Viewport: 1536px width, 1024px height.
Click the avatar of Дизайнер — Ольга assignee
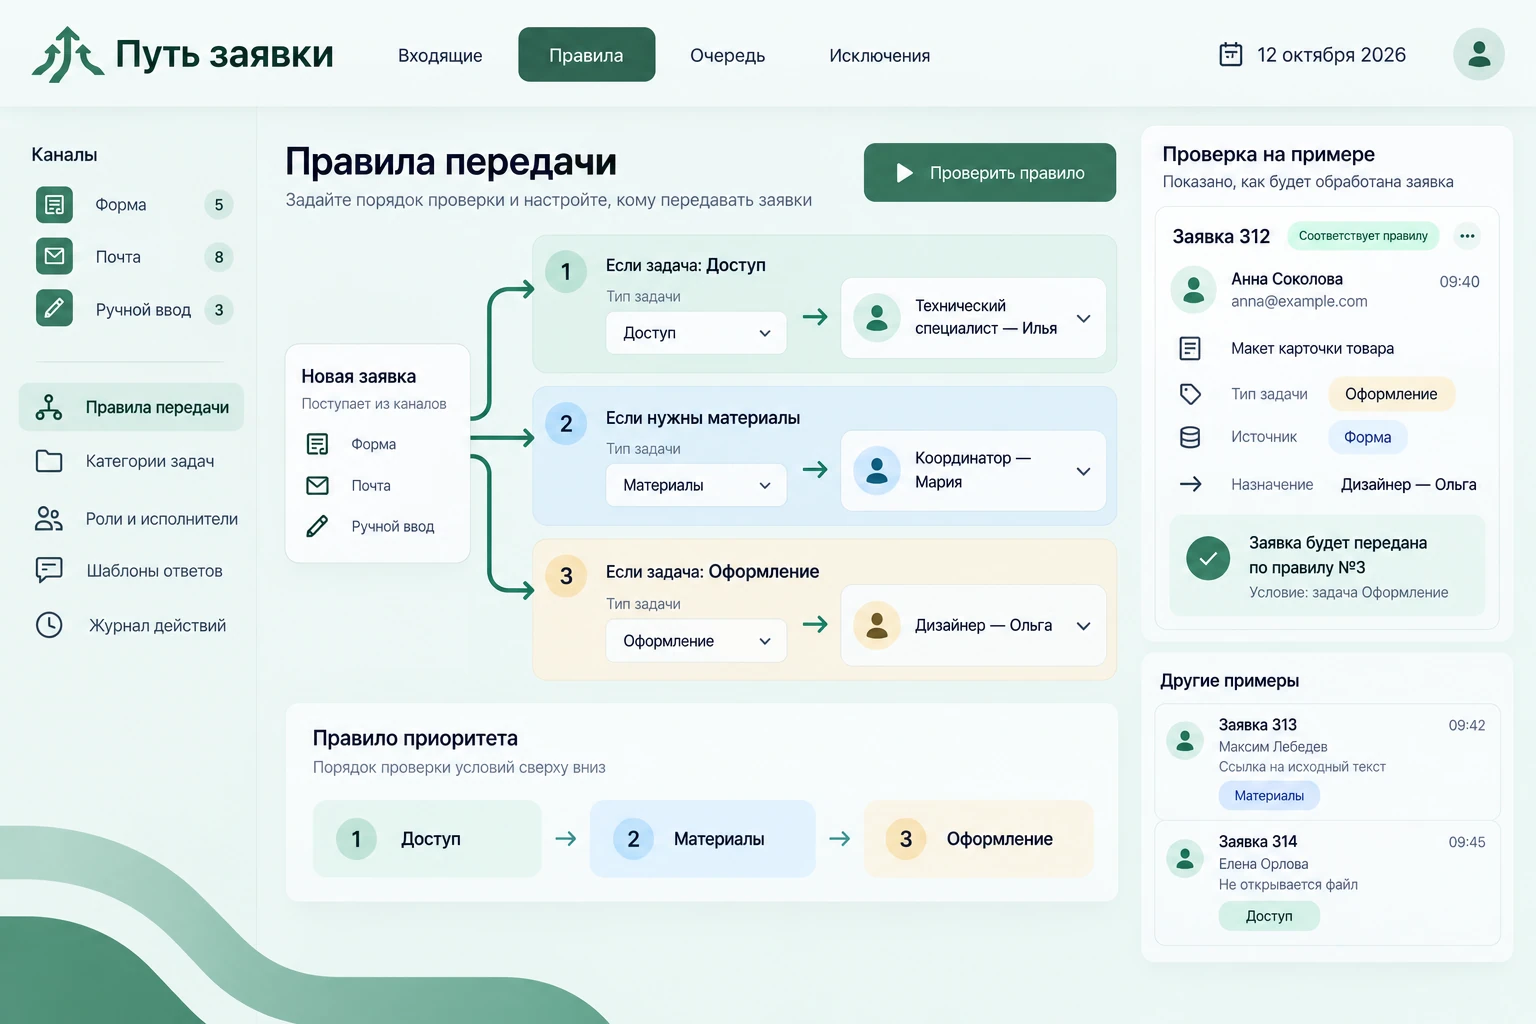[x=877, y=625]
